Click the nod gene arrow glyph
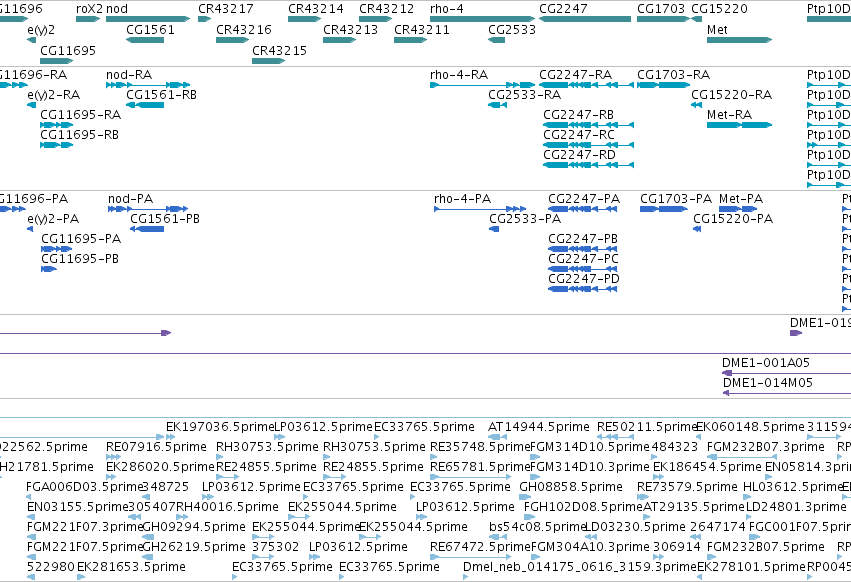851x582 pixels. 148,19
